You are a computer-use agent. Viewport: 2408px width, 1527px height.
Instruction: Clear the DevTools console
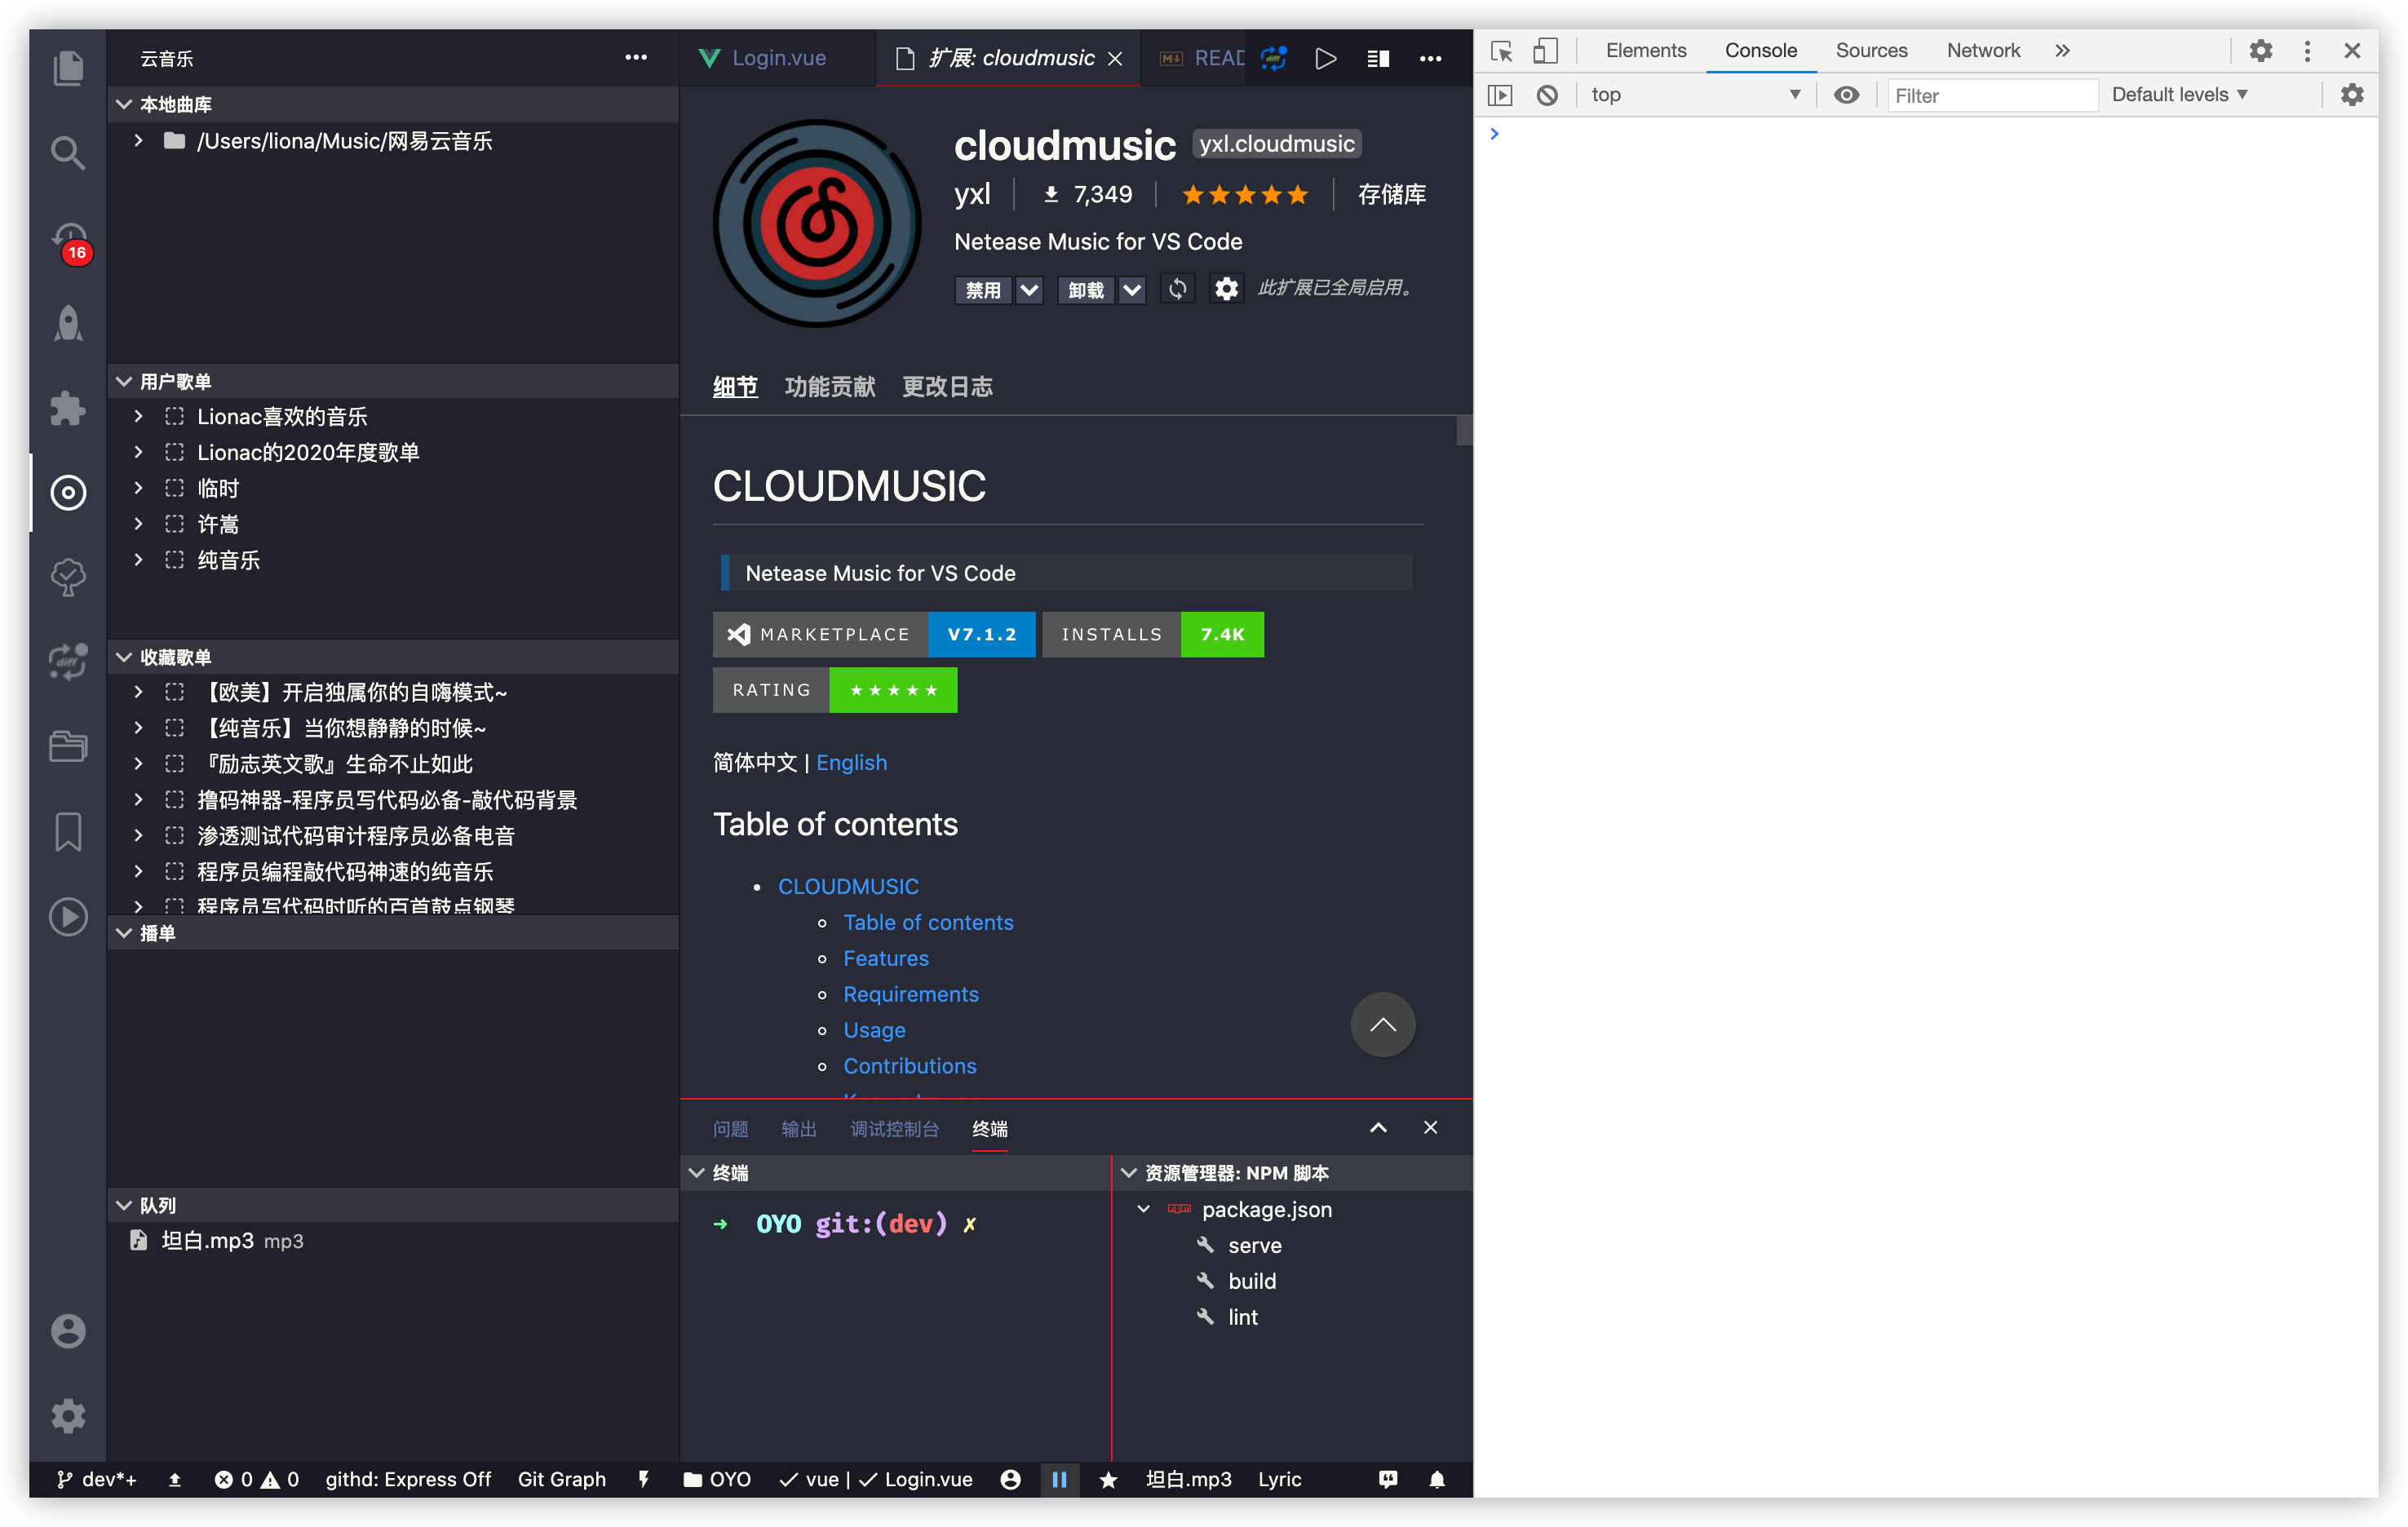click(x=1548, y=94)
